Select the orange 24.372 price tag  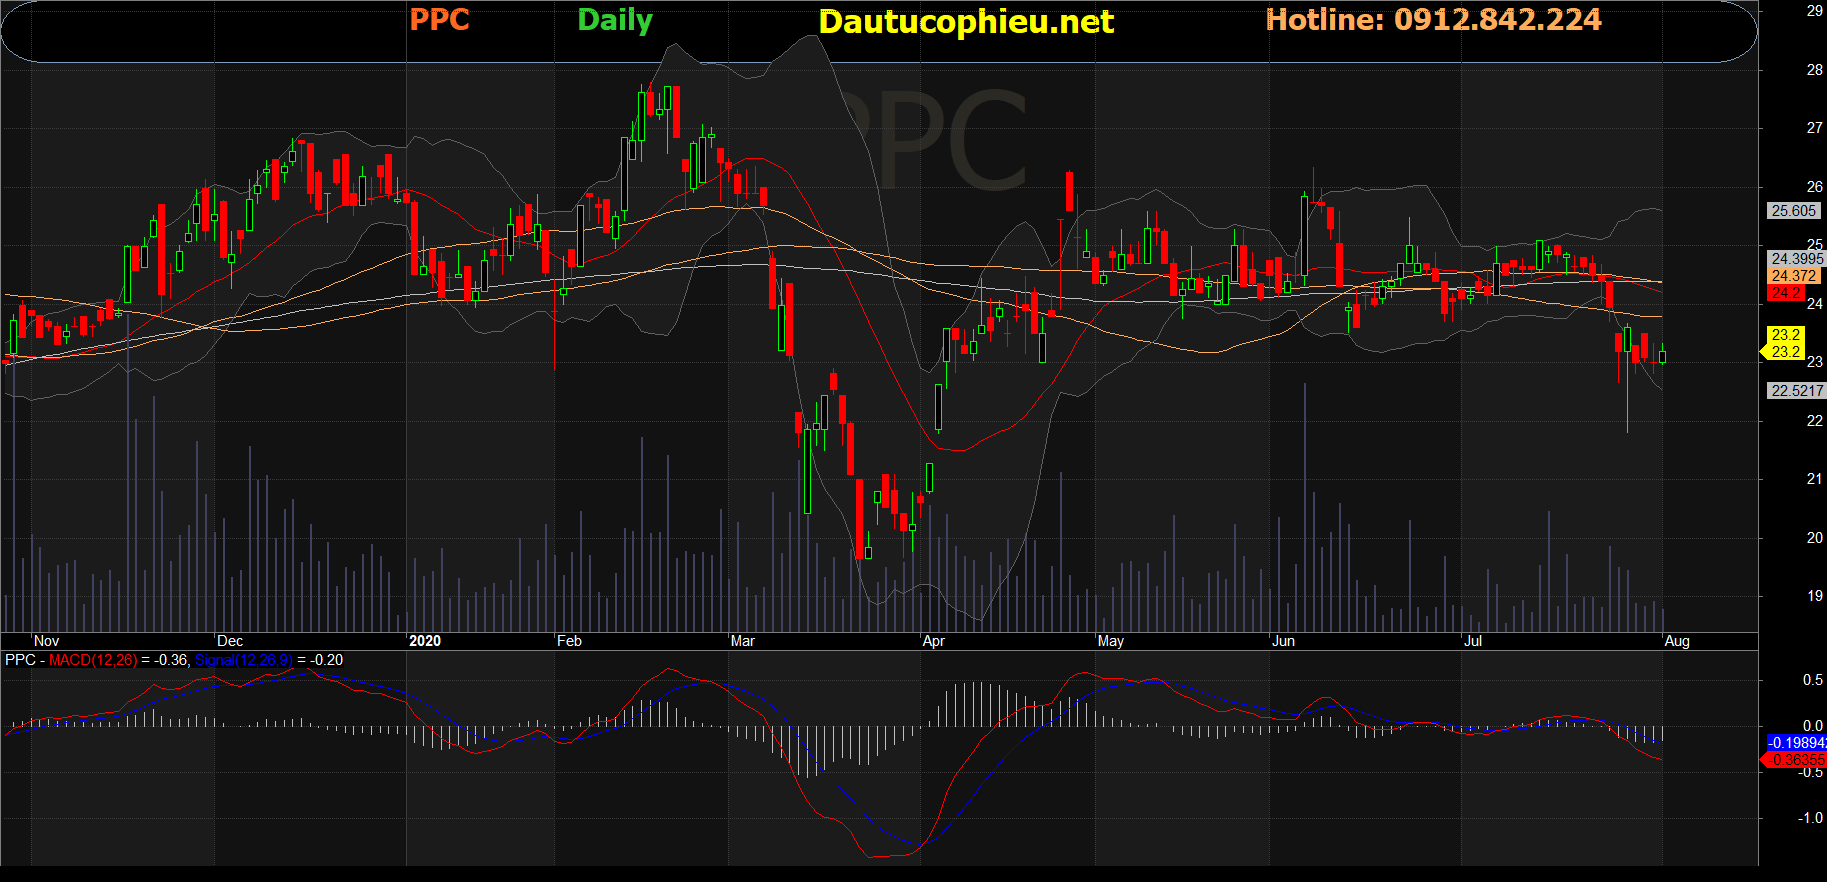tap(1793, 276)
